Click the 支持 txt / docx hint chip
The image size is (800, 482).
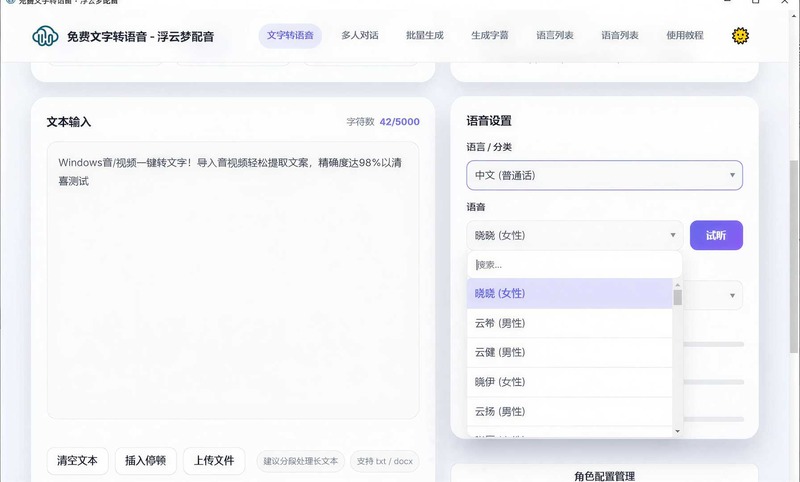[385, 461]
